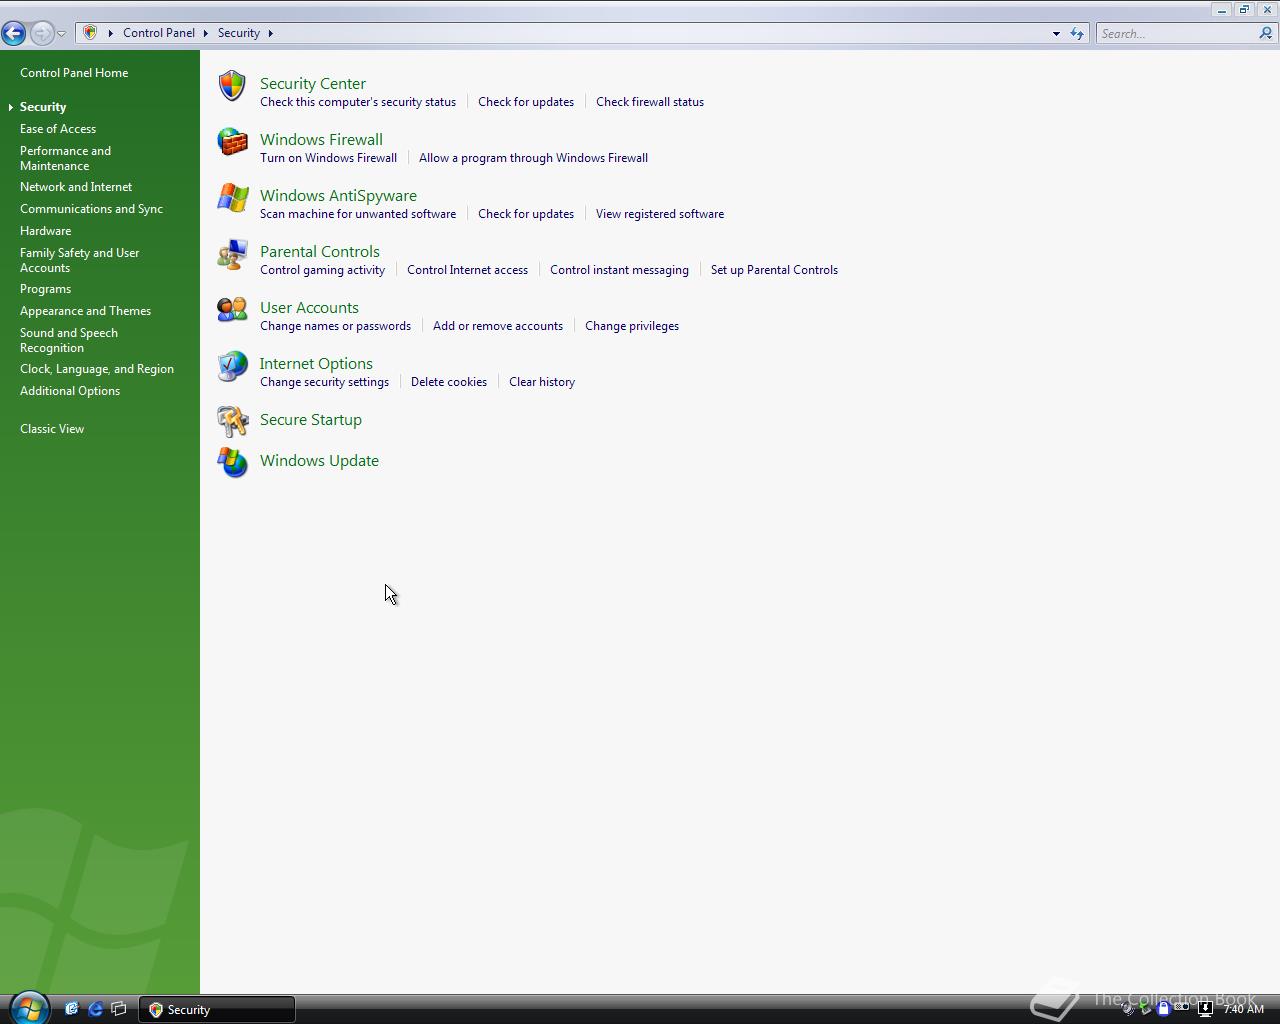Click the taskbar clock showing 7:40 AM

1243,1009
